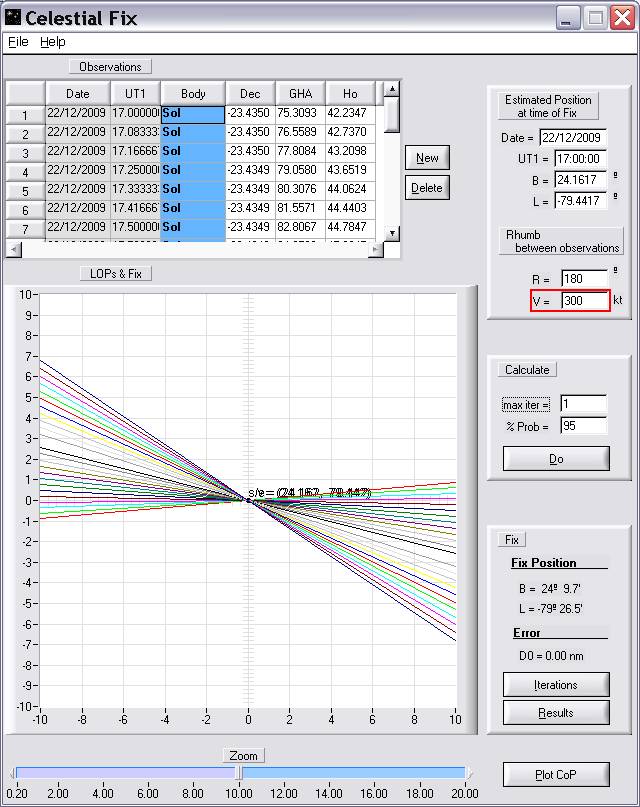Open the Iterations view
The height and width of the screenshot is (807, 640).
pyautogui.click(x=556, y=685)
